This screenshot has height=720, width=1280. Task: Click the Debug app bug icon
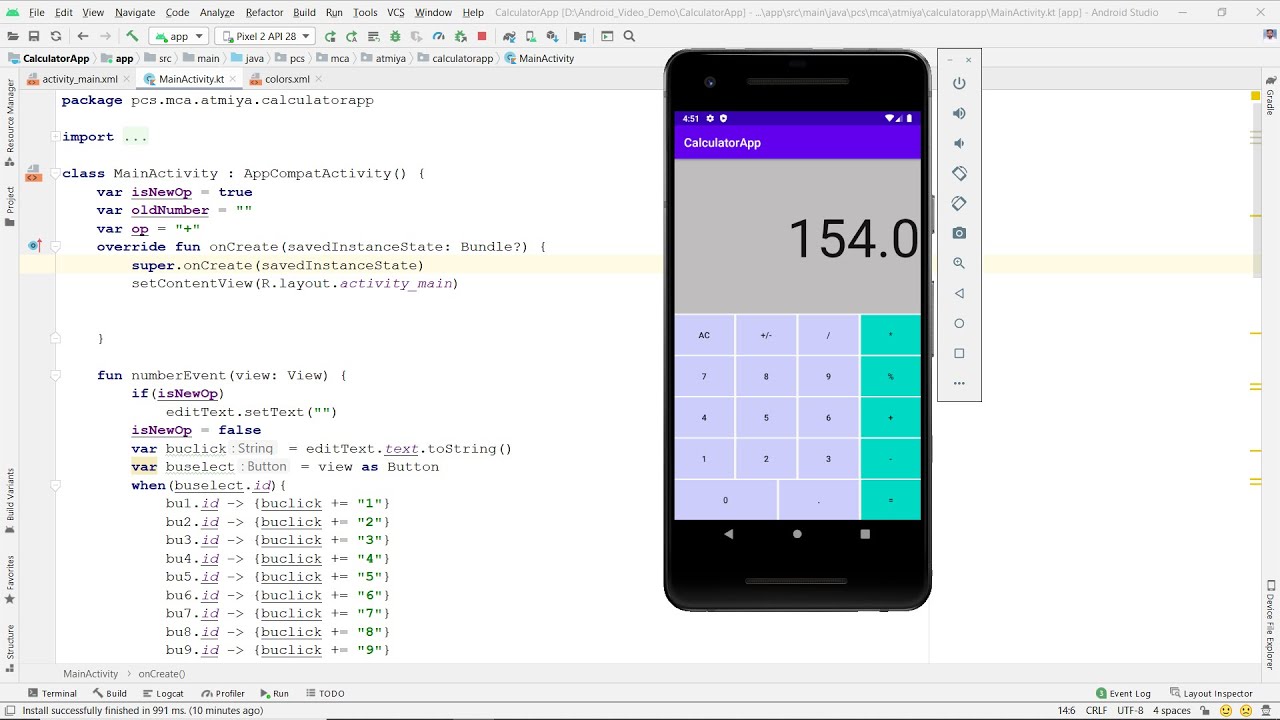click(x=395, y=36)
